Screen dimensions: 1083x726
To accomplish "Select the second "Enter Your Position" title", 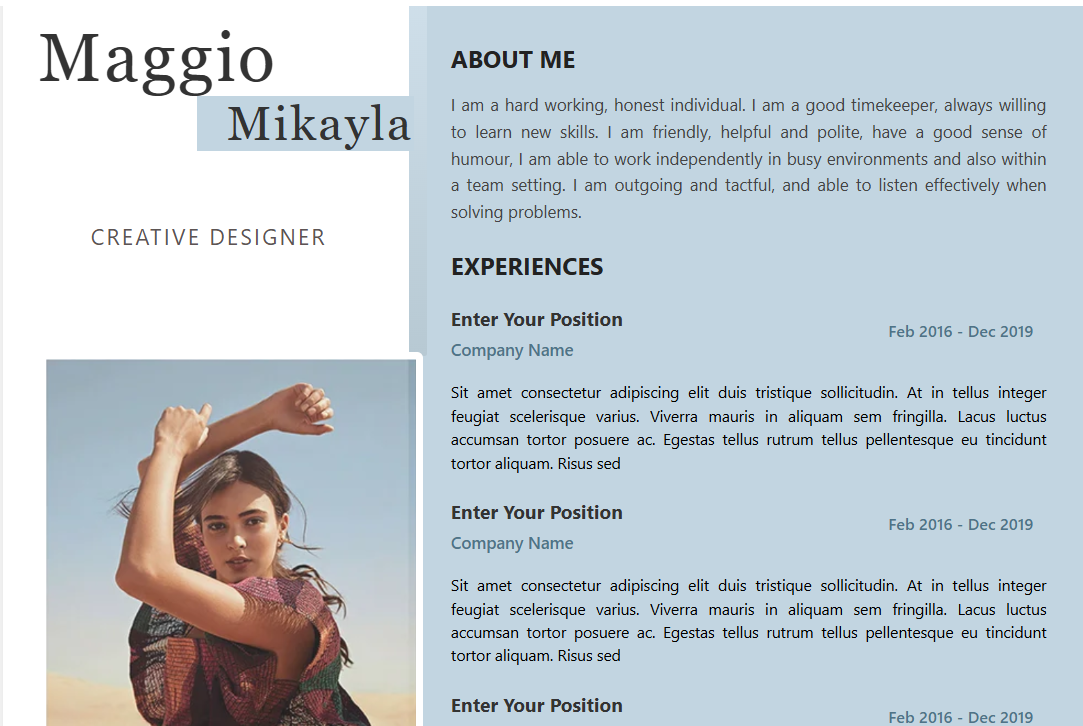I will [537, 513].
